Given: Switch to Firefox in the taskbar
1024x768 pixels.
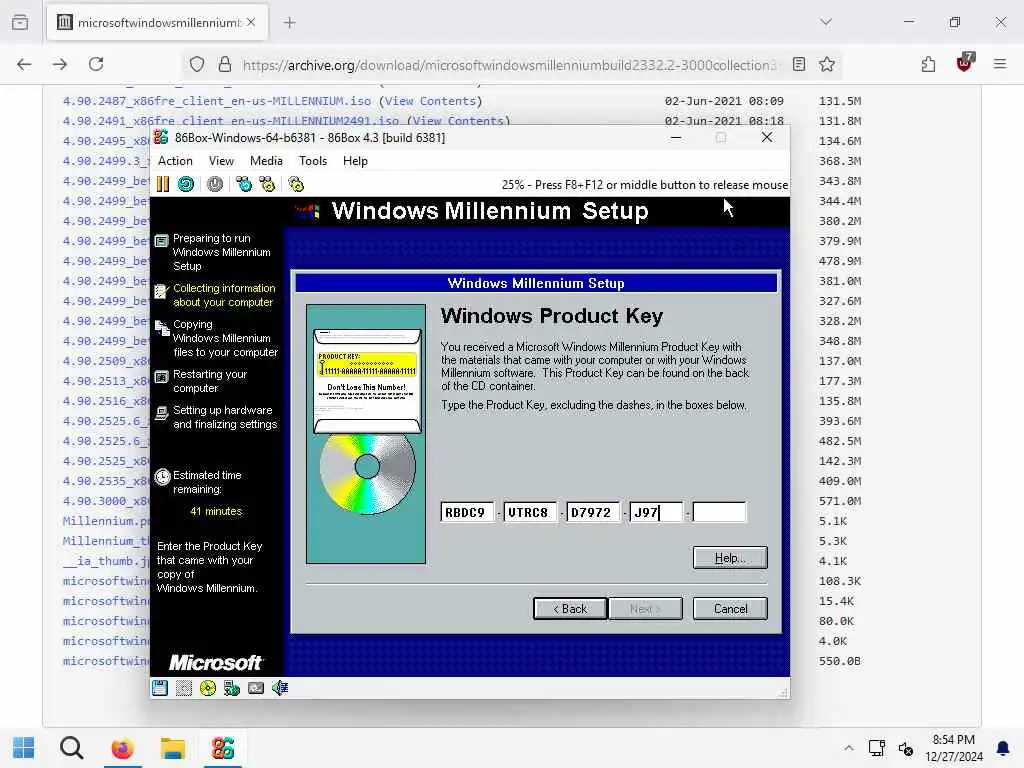Looking at the screenshot, I should point(122,748).
